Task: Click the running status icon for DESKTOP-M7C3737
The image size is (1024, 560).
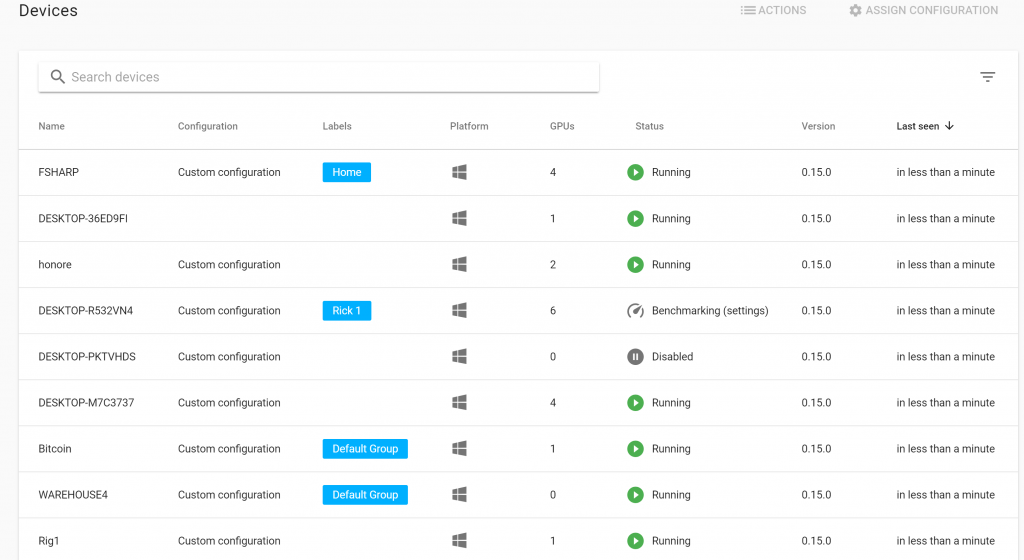Action: (635, 403)
